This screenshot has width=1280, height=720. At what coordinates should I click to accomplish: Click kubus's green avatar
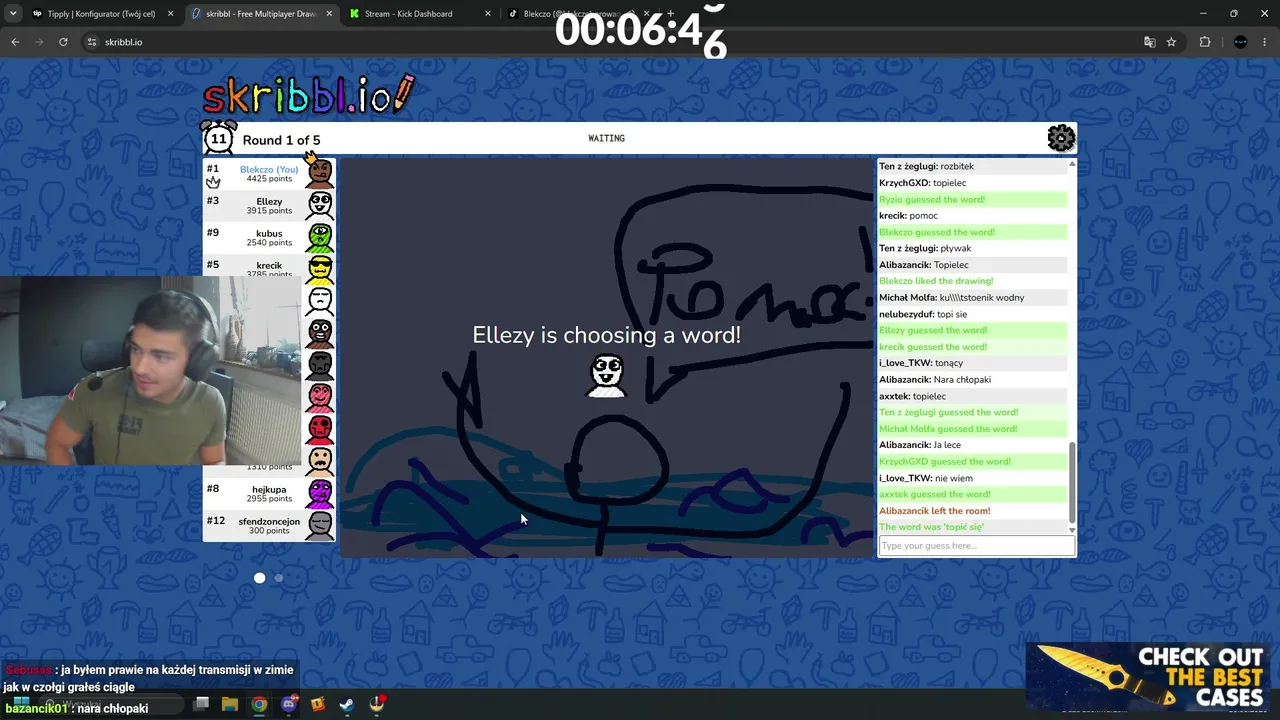[x=320, y=238]
